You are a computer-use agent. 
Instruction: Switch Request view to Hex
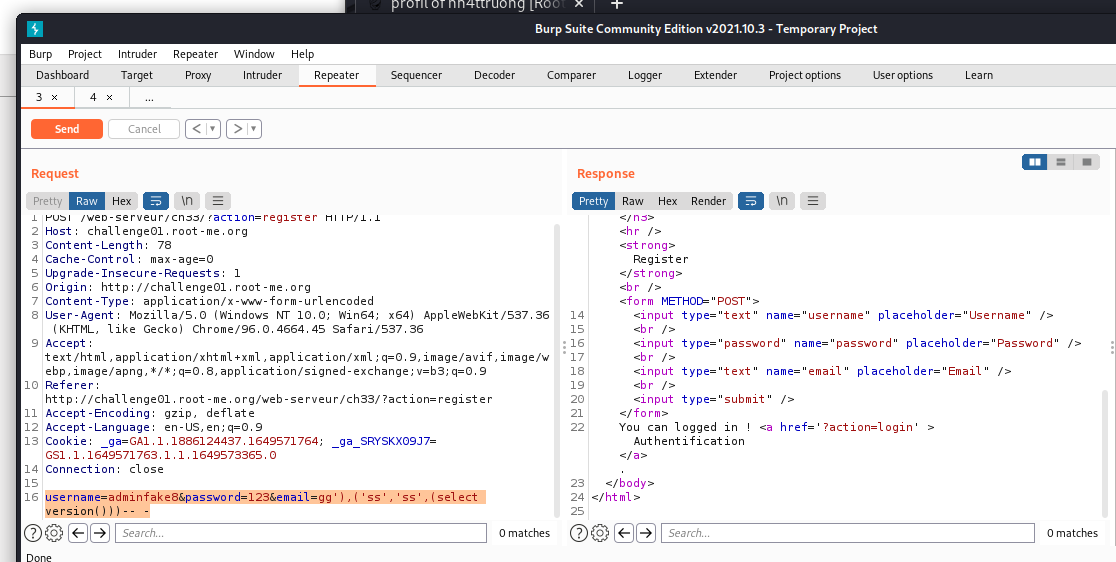[122, 201]
